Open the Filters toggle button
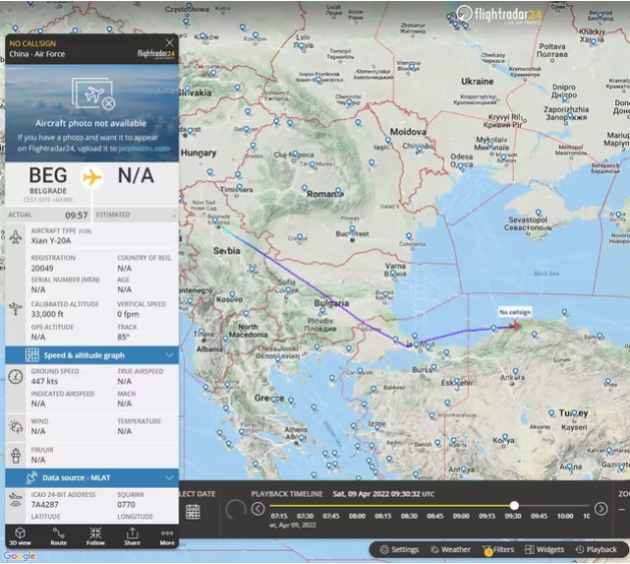Screen dimensions: 630x564 click(498, 550)
